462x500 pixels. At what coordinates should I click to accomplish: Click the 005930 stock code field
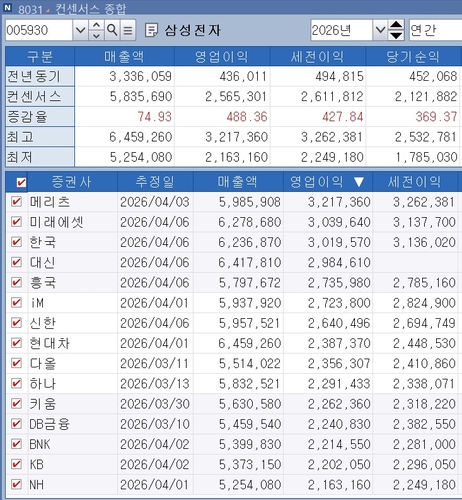(x=39, y=30)
